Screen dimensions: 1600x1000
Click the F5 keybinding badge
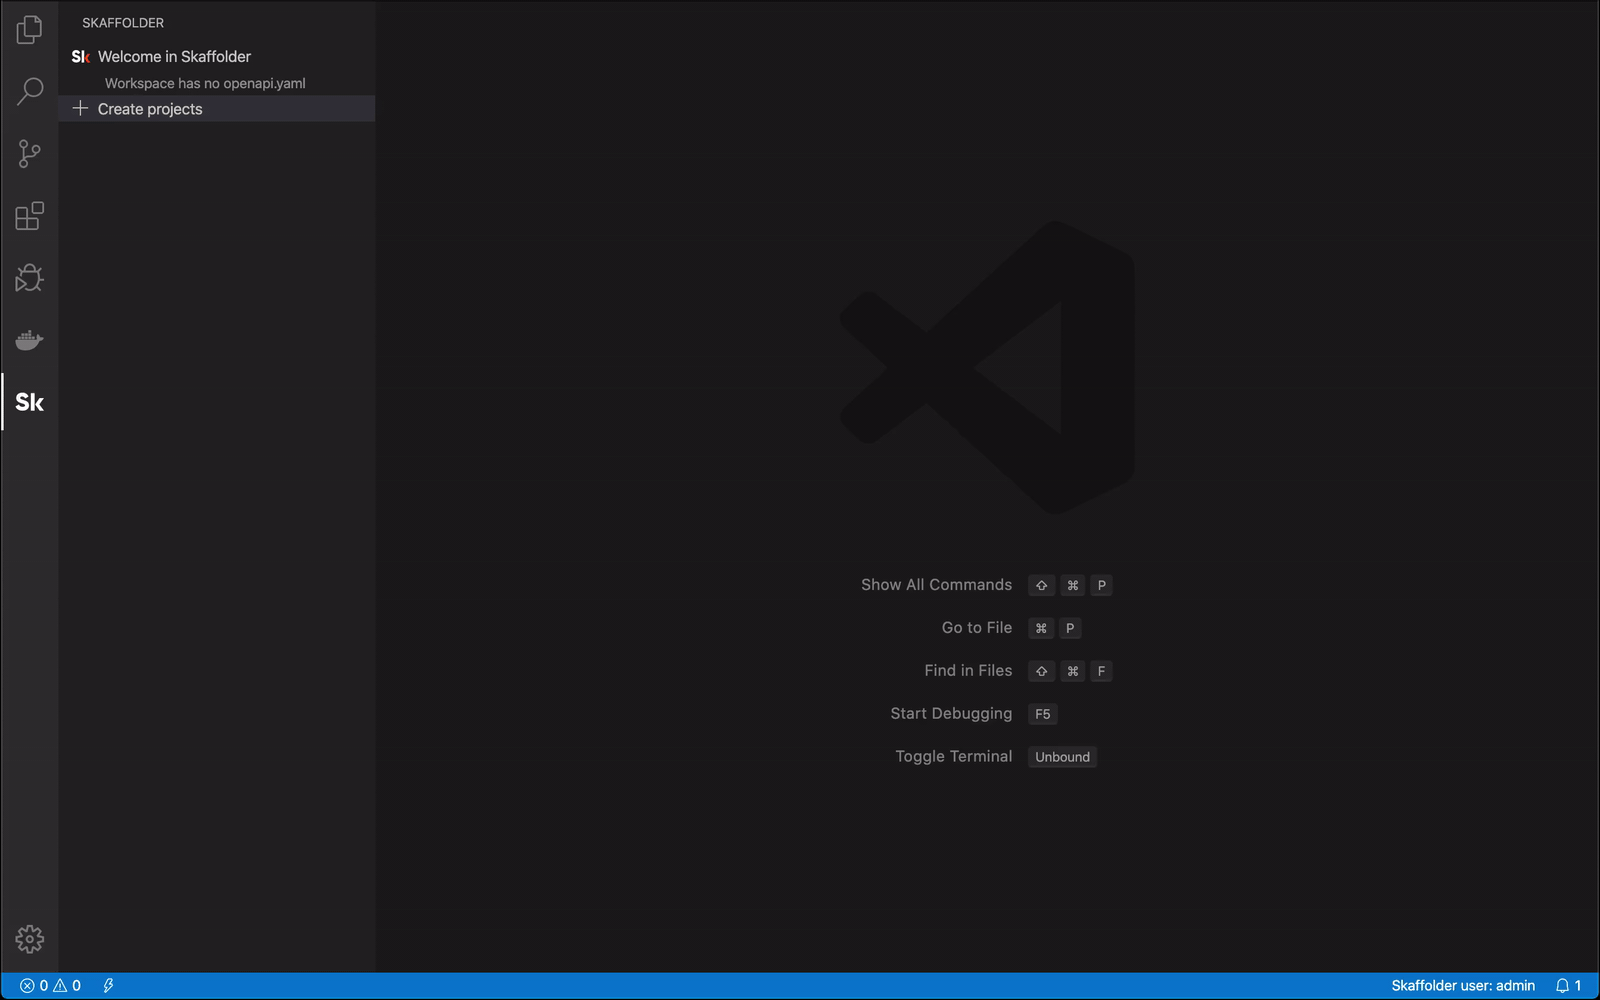1043,714
